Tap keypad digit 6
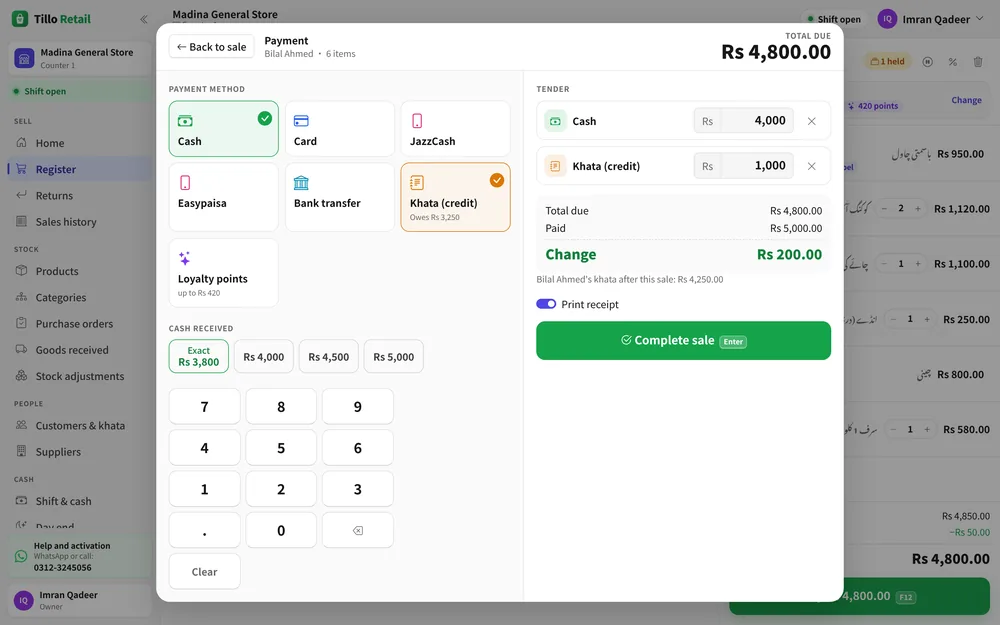The image size is (1000, 625). click(358, 448)
